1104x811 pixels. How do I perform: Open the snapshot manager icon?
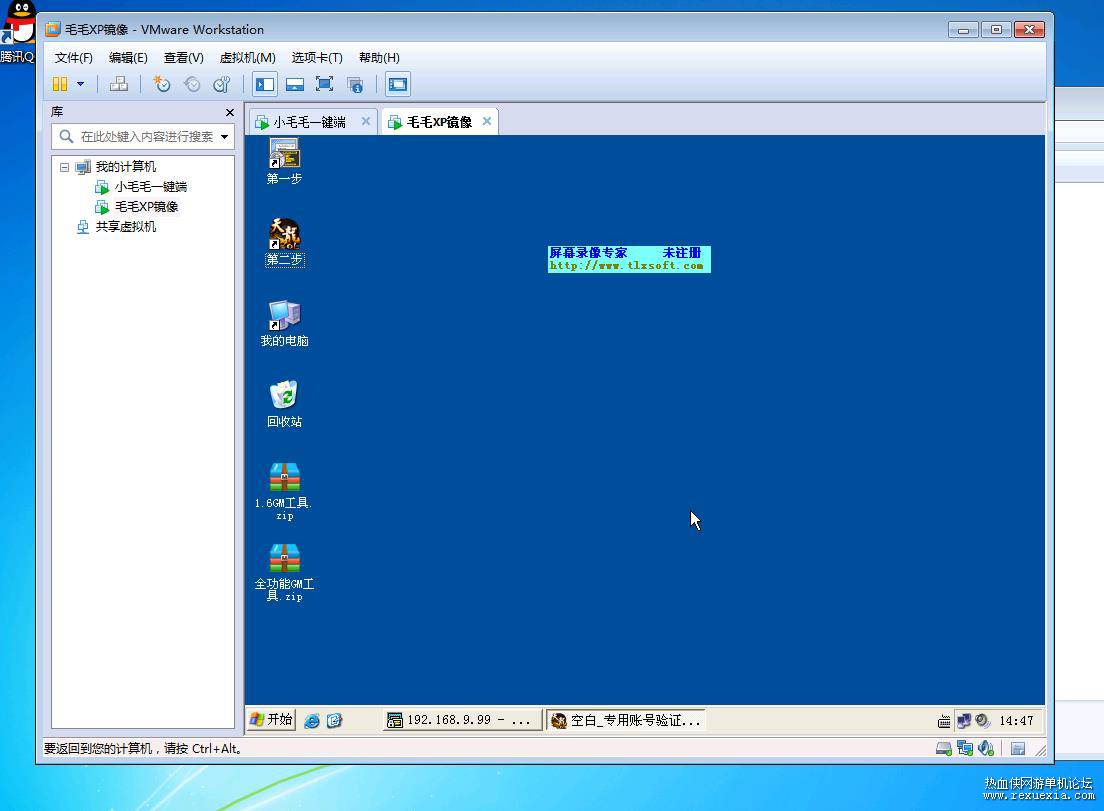coord(222,84)
